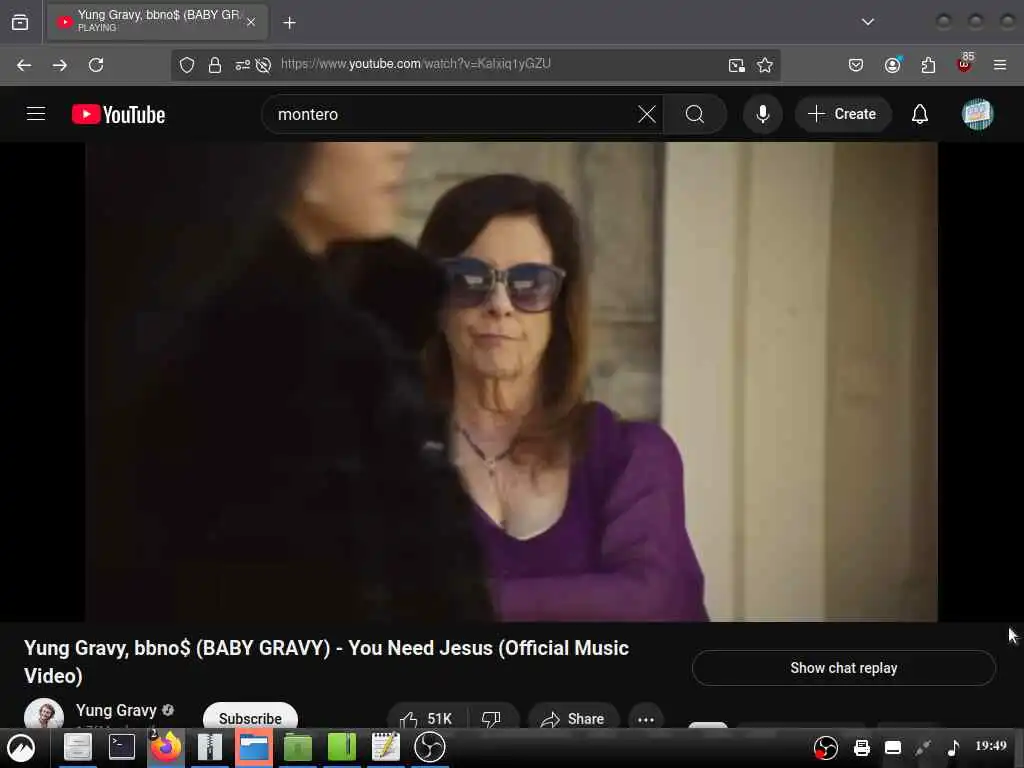1024x768 pixels.
Task: Open Firefox account icon
Action: 892,65
